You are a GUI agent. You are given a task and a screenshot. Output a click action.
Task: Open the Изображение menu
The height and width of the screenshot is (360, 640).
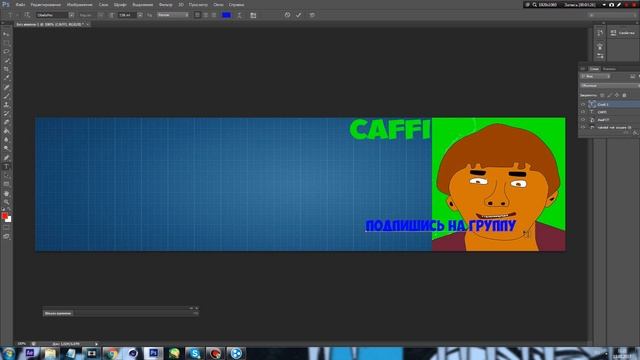80,5
